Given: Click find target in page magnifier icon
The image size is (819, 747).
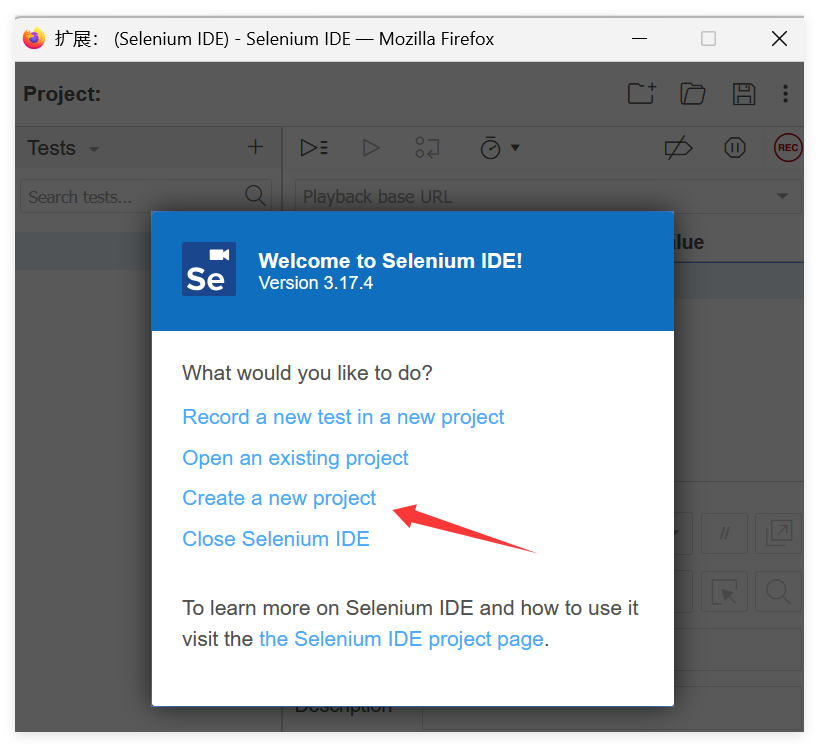Looking at the screenshot, I should (x=778, y=591).
